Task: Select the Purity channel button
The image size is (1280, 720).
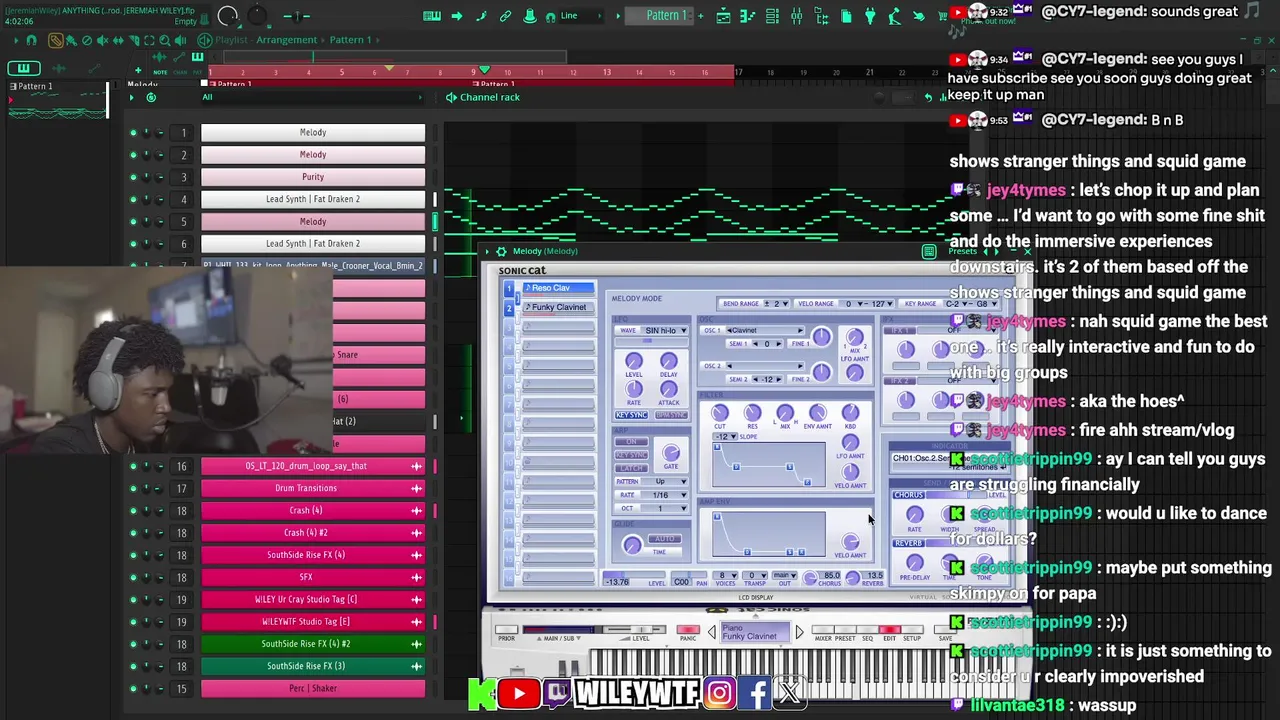Action: [313, 177]
